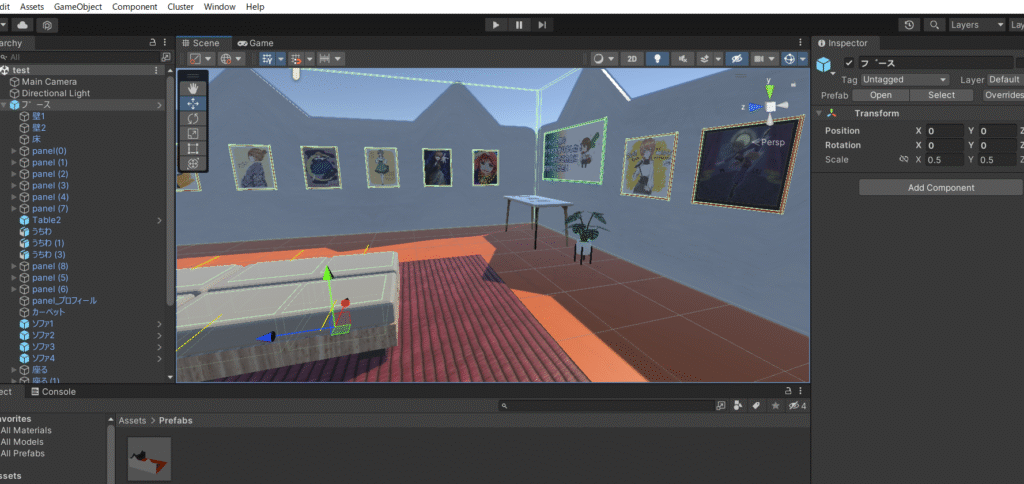
Task: Uncheck the GameObject active checkbox in Inspector
Action: click(x=849, y=64)
